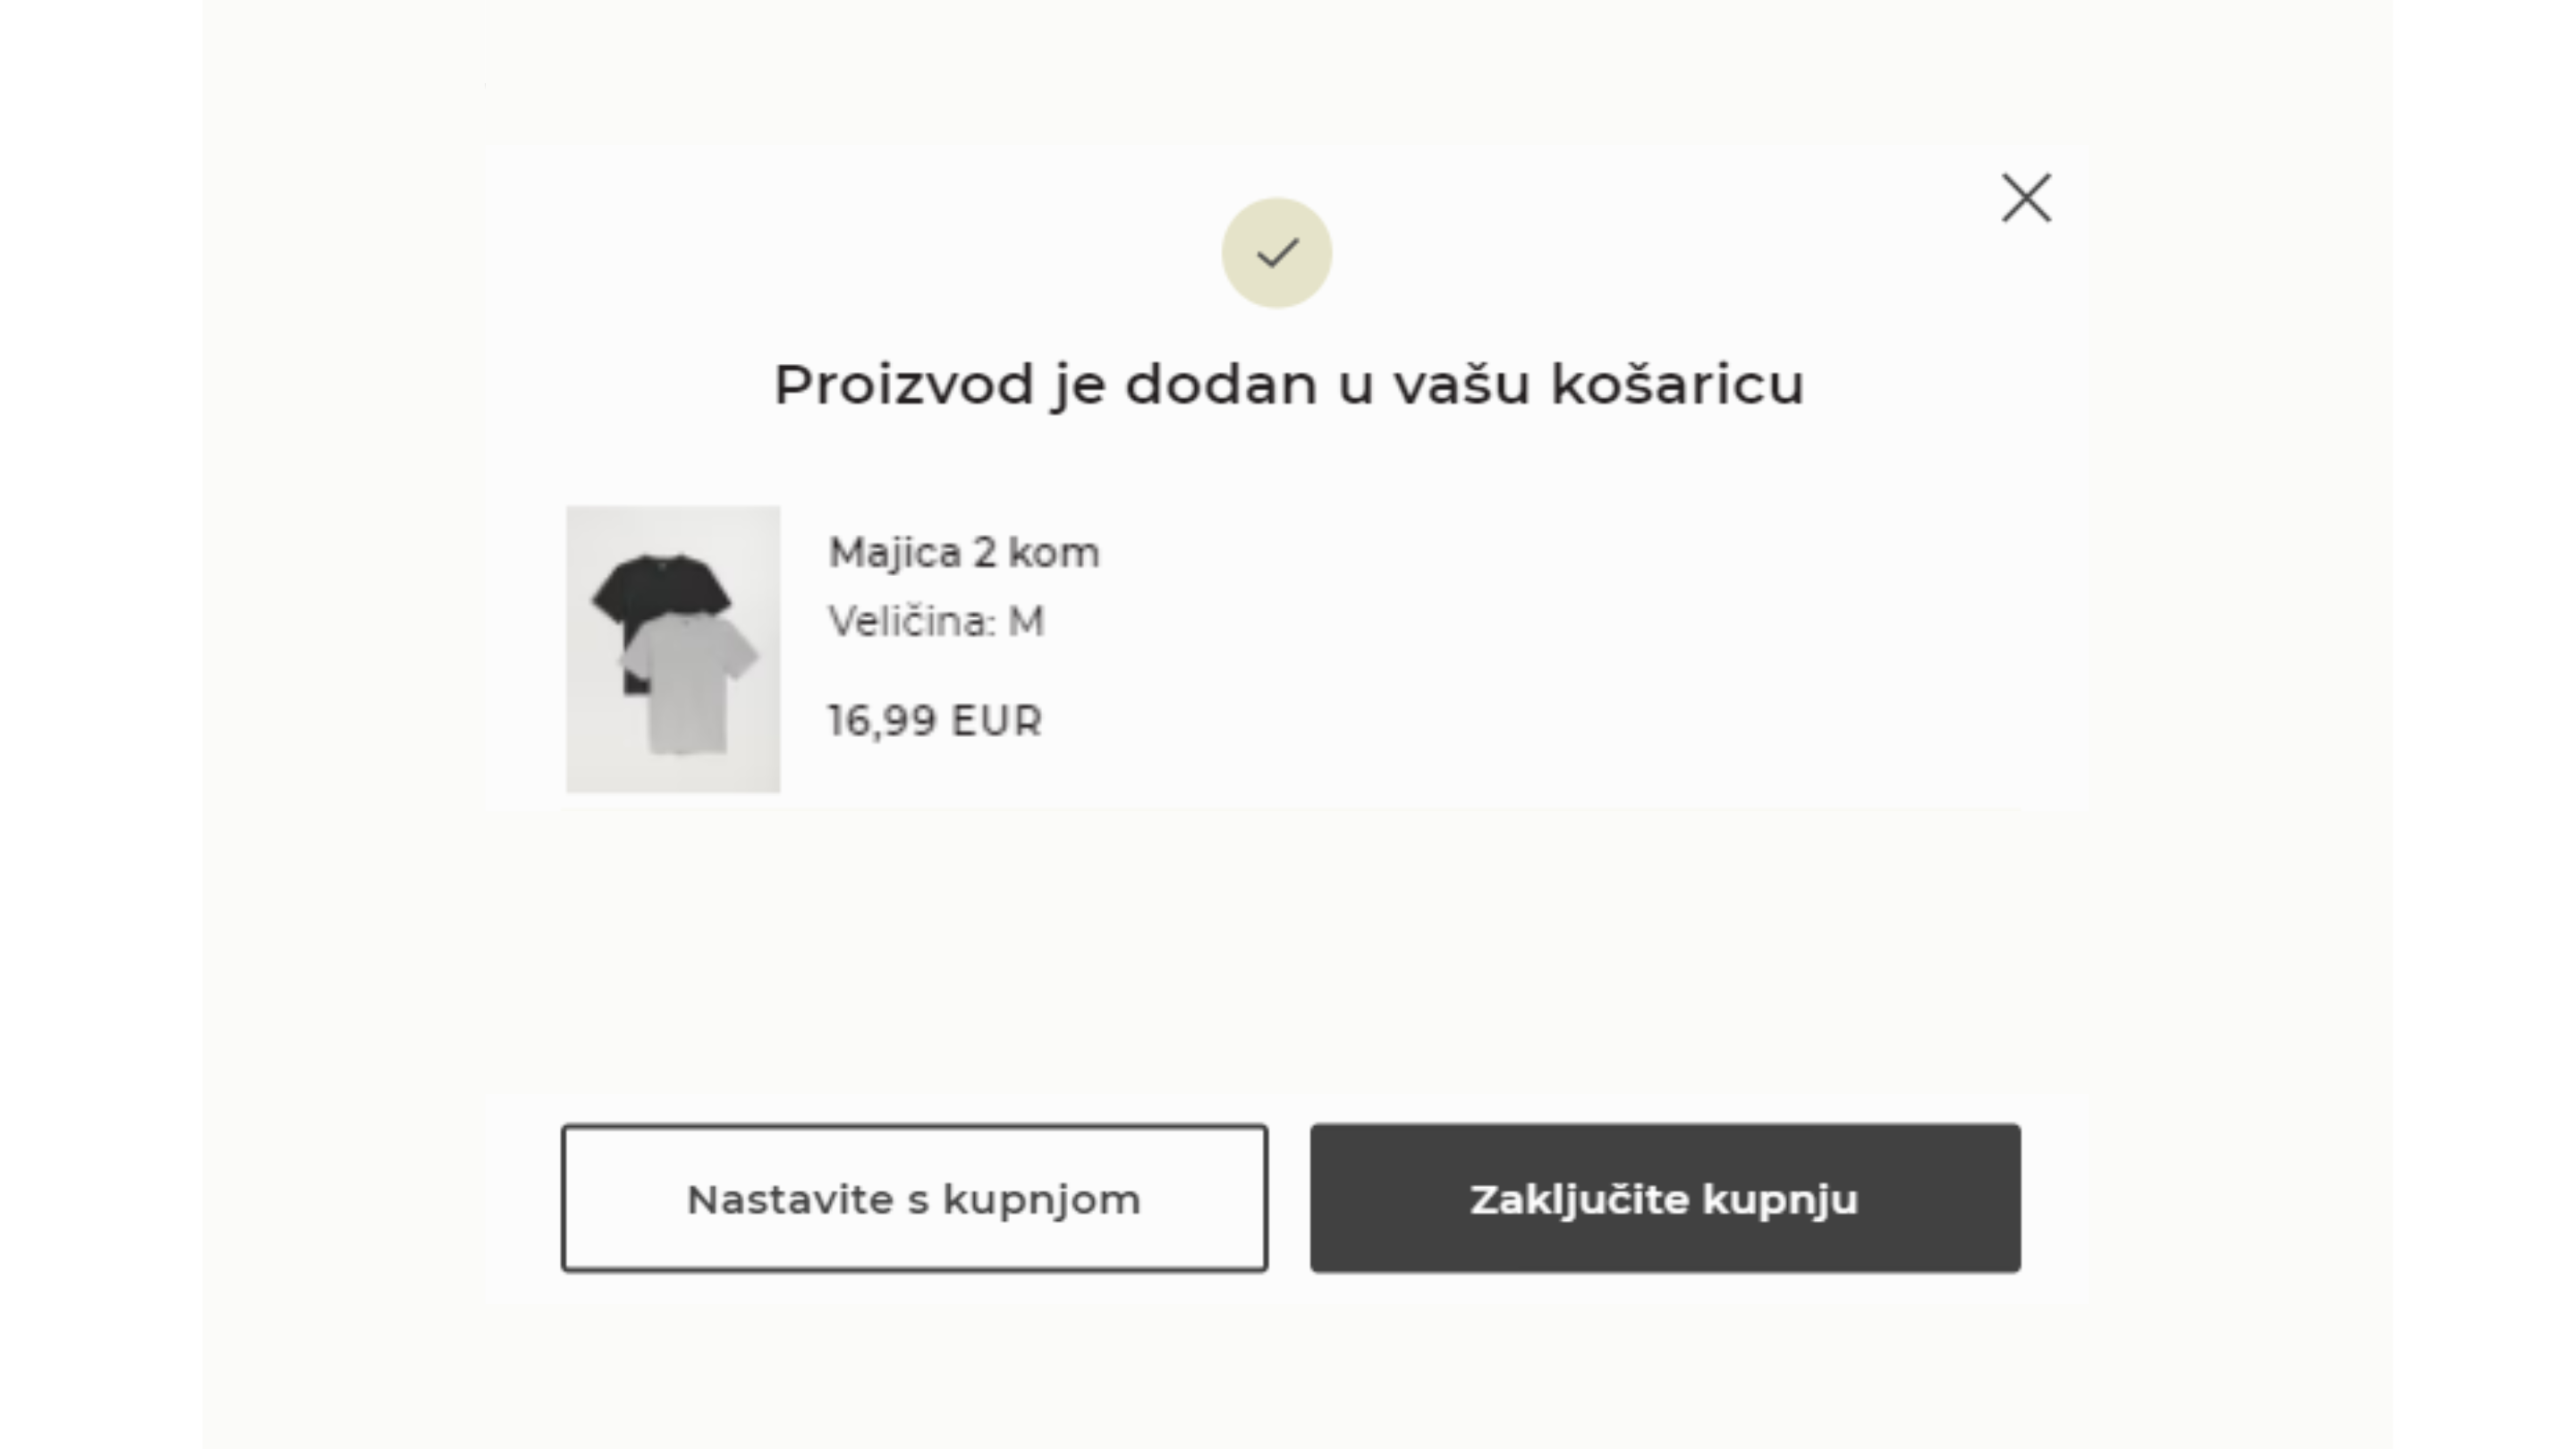The height and width of the screenshot is (1449, 2576).
Task: Click the EUR currency label
Action: point(996,721)
